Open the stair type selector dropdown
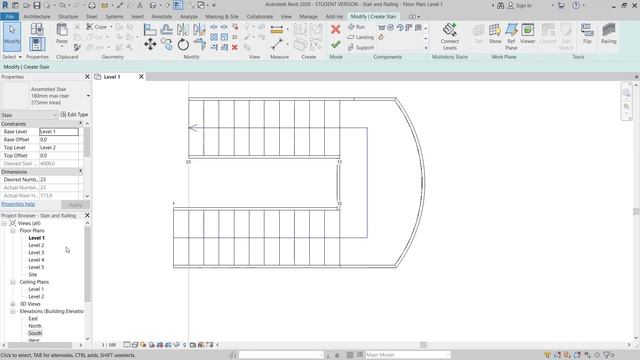The image size is (640, 360). pyautogui.click(x=88, y=96)
